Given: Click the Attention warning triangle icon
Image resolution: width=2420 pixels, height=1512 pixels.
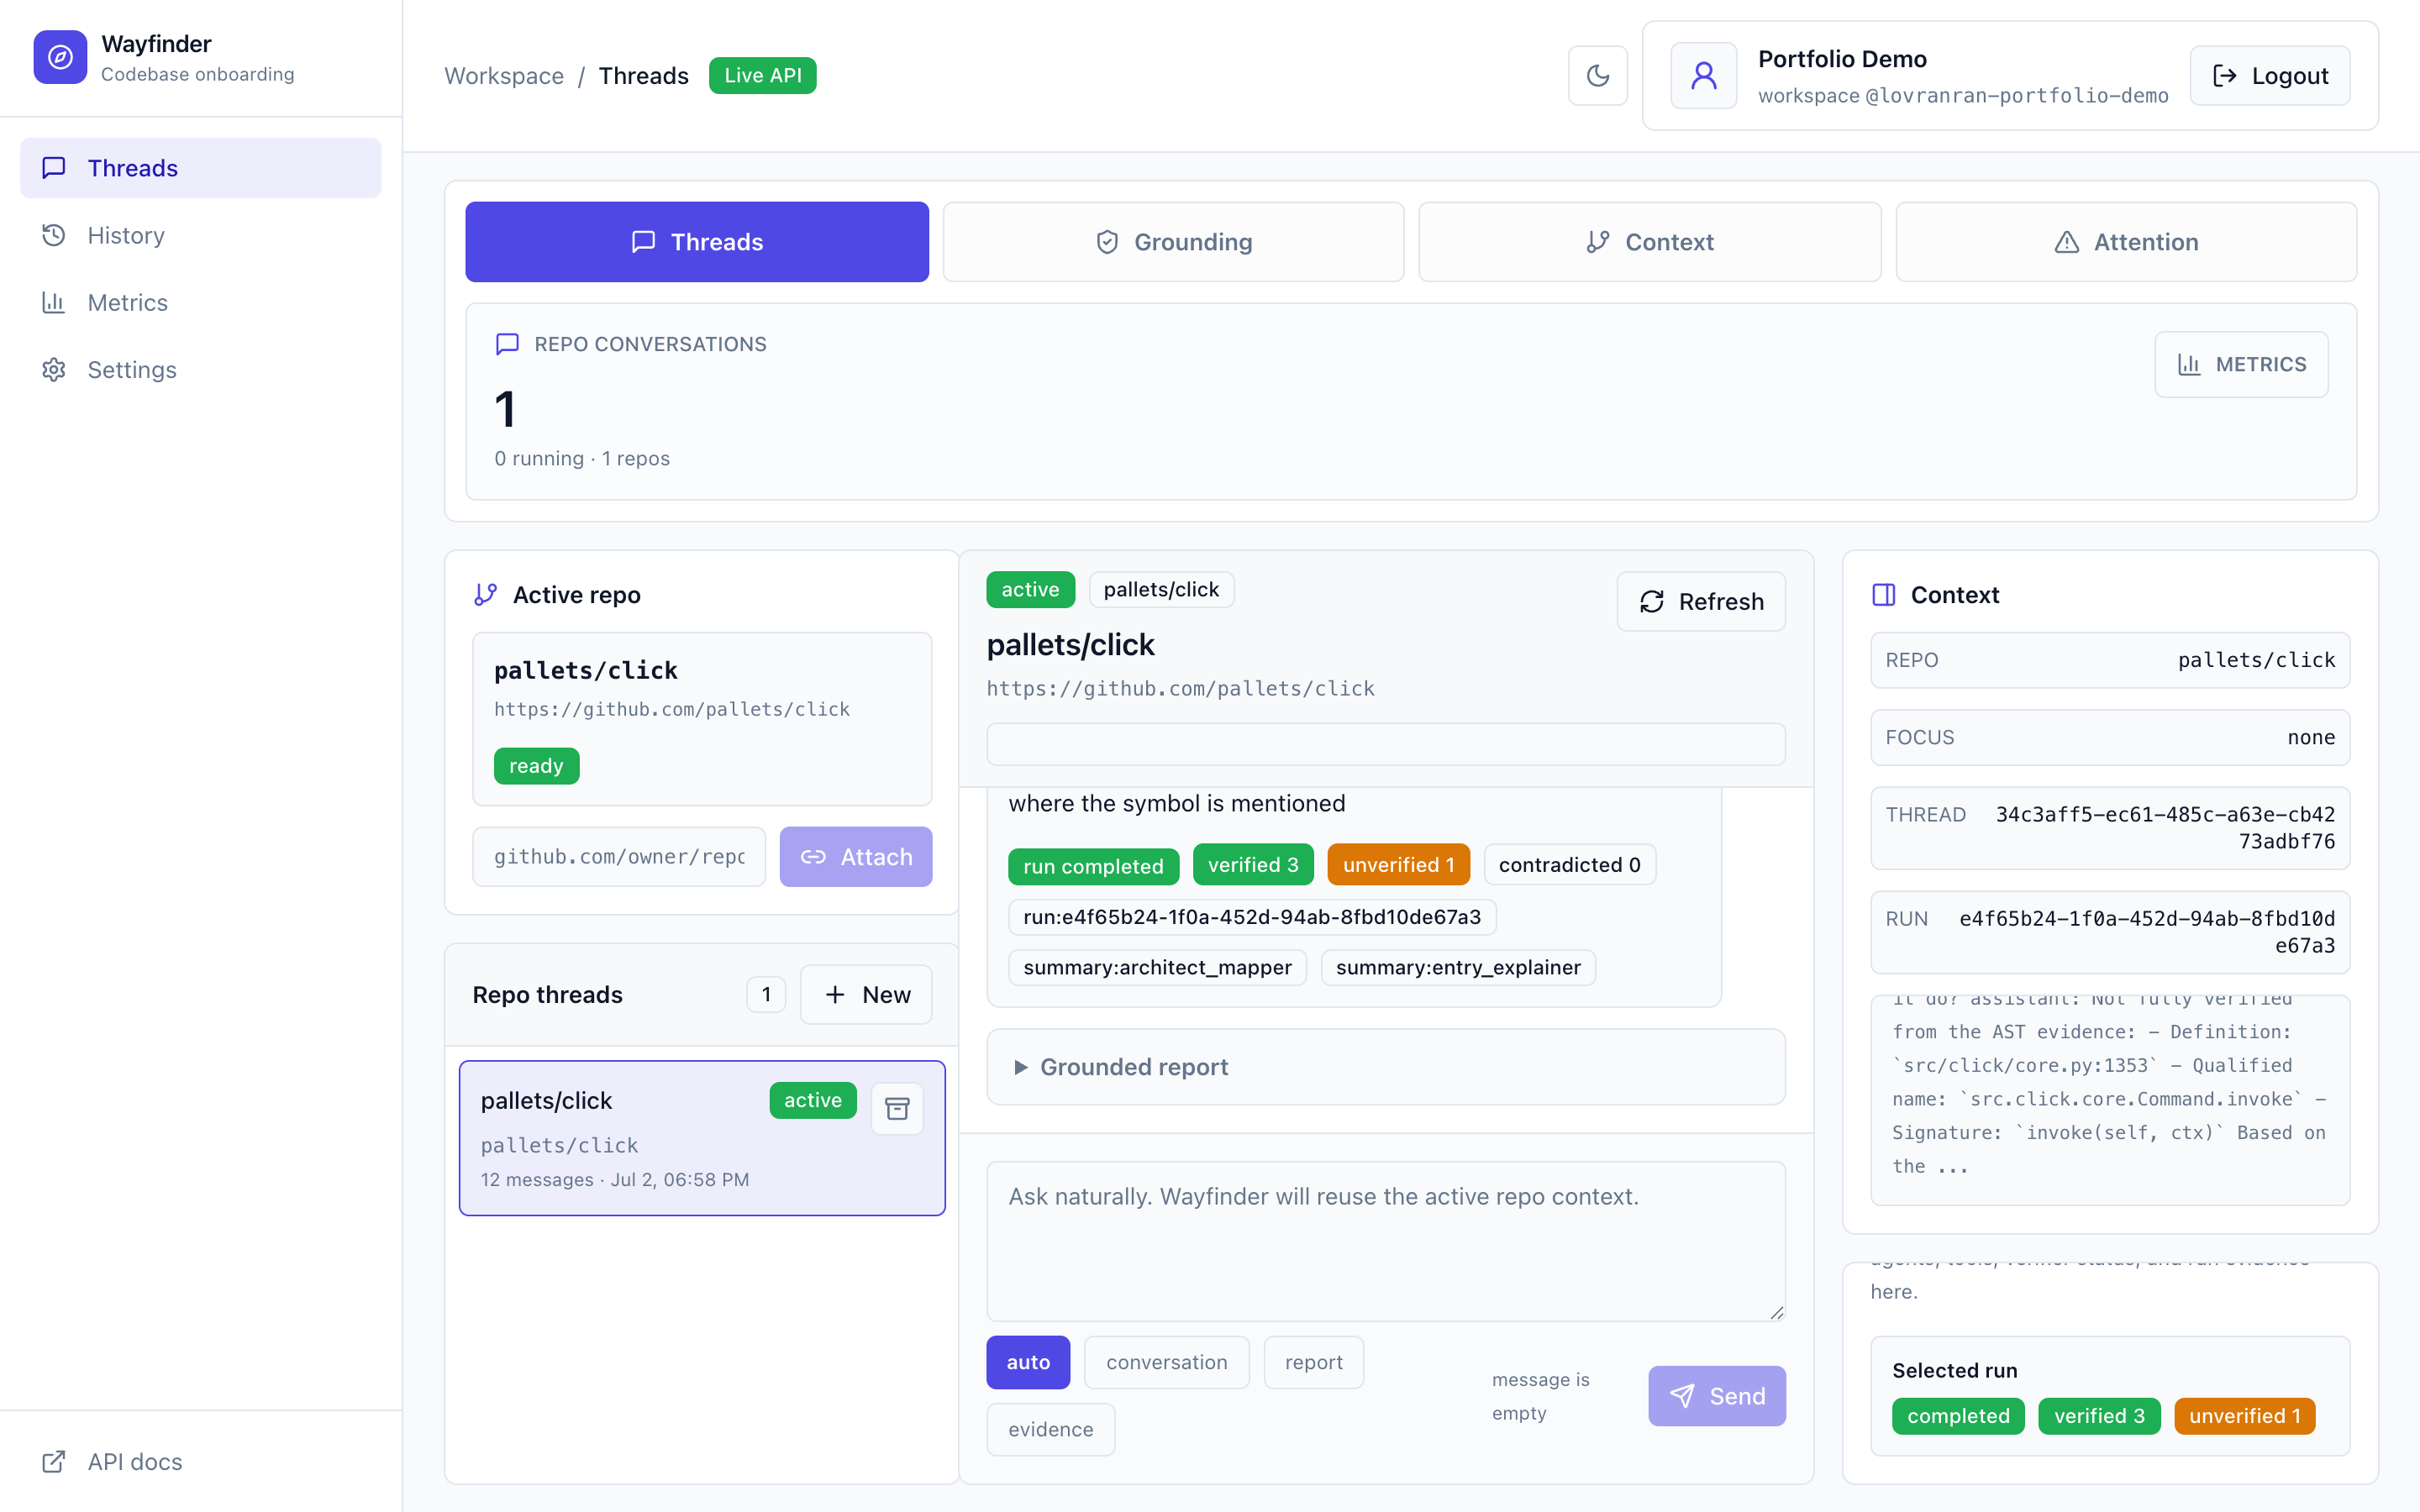Looking at the screenshot, I should [x=2067, y=242].
